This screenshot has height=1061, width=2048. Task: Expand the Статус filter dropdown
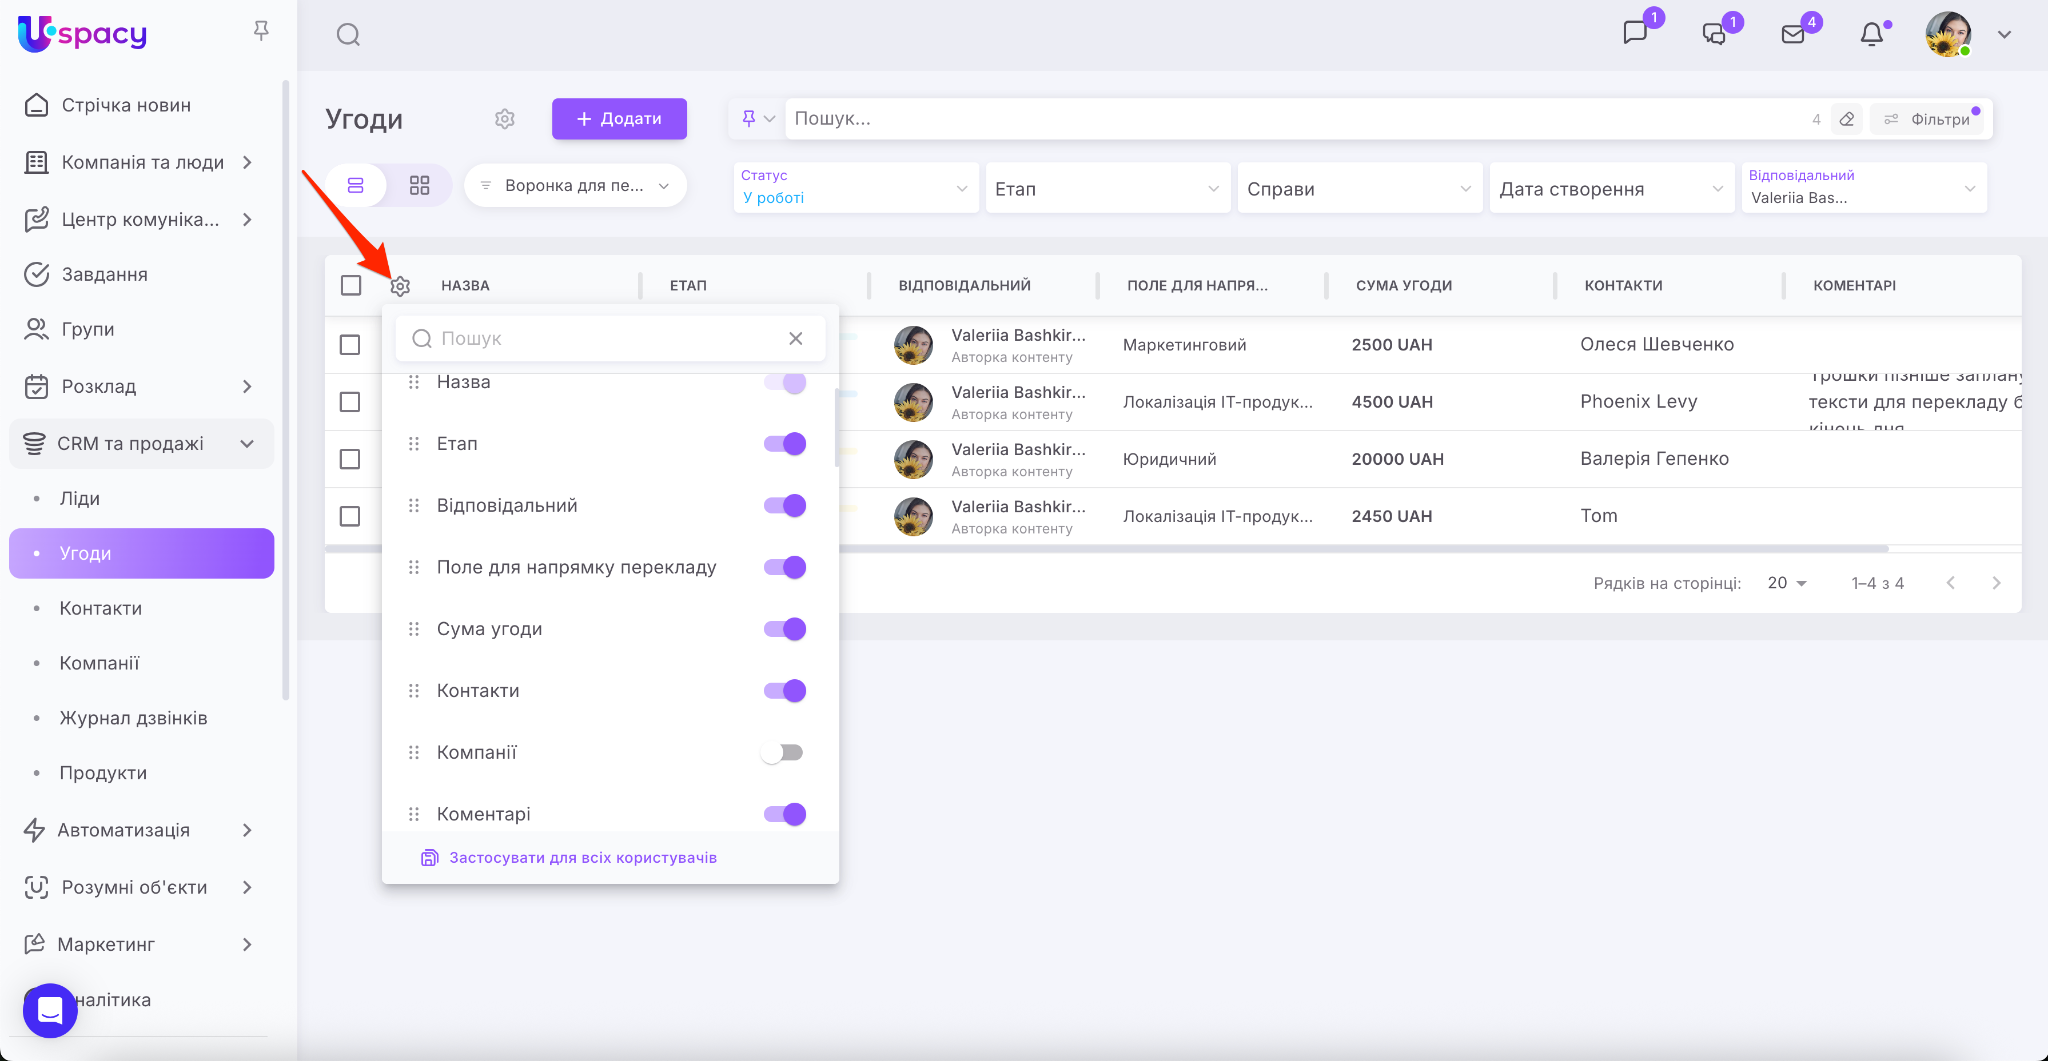click(855, 188)
